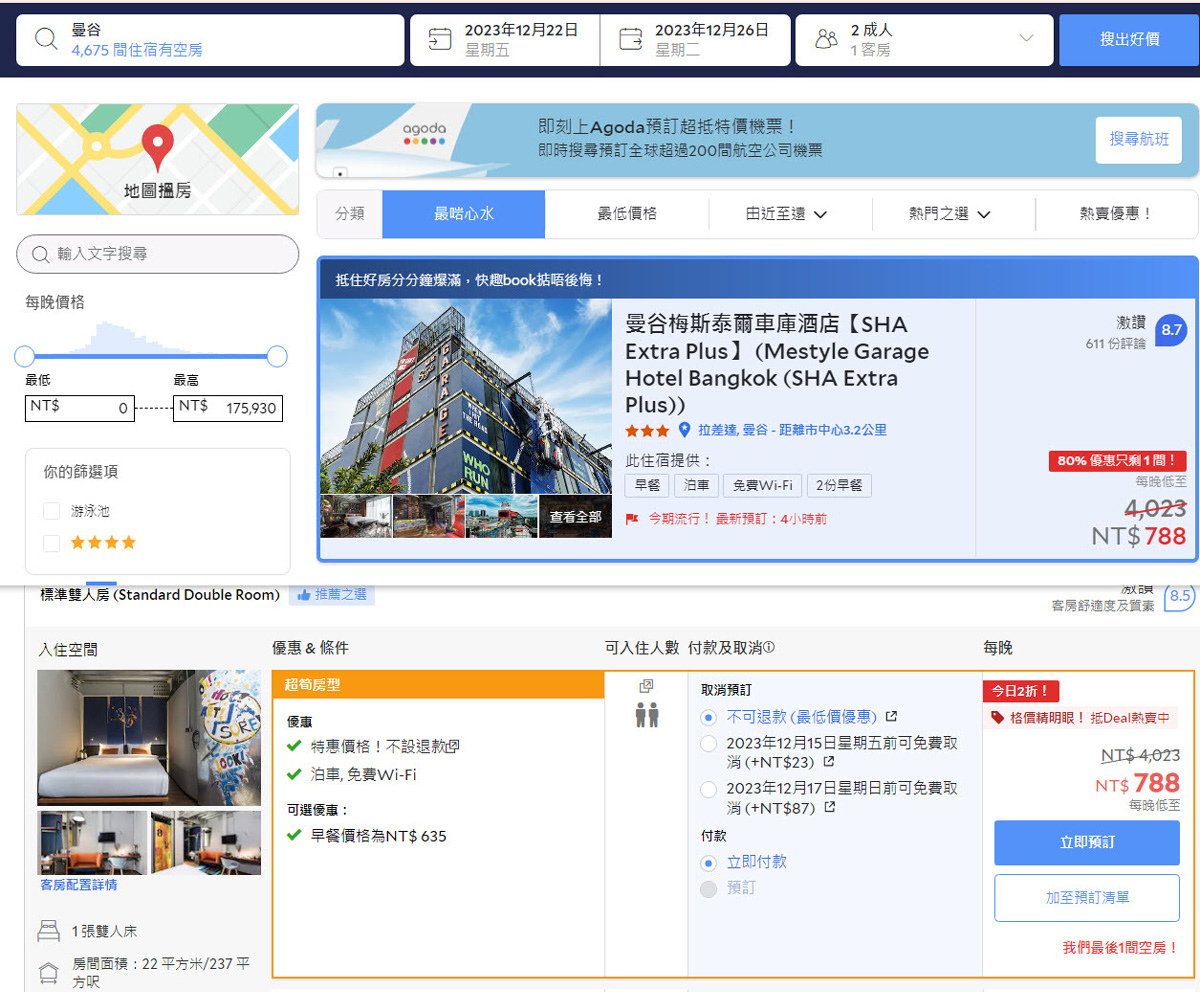Click the 拉差達, 曼谷 location link
Viewport: 1200px width, 993px height.
(792, 430)
